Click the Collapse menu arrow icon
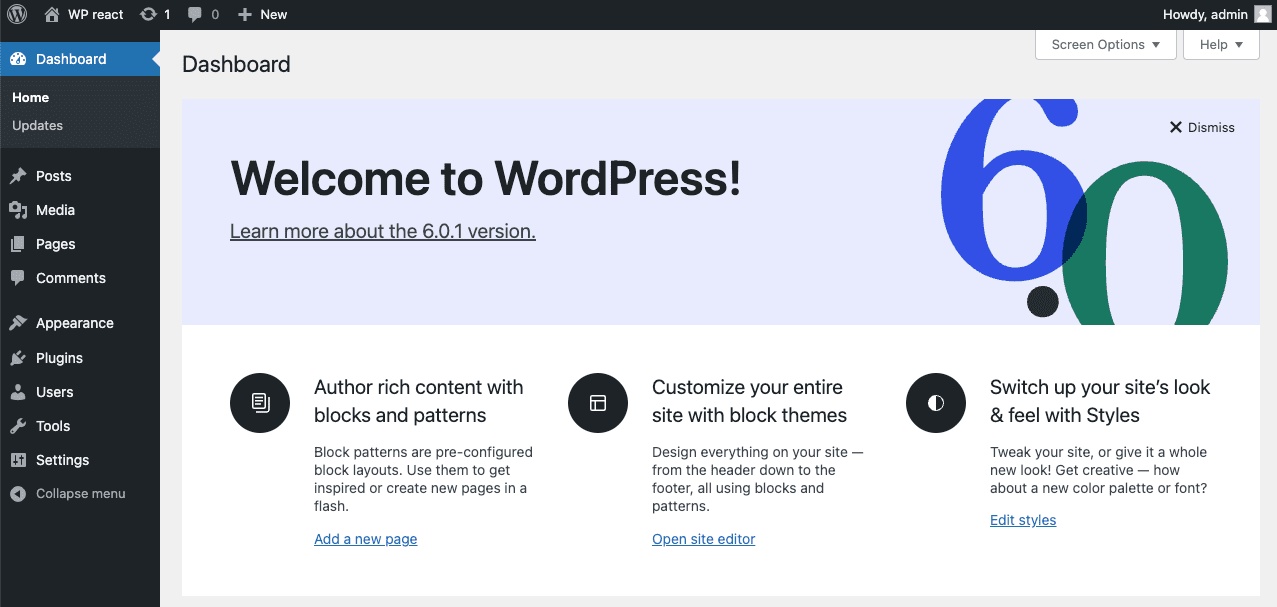This screenshot has width=1277, height=607. pyautogui.click(x=18, y=494)
